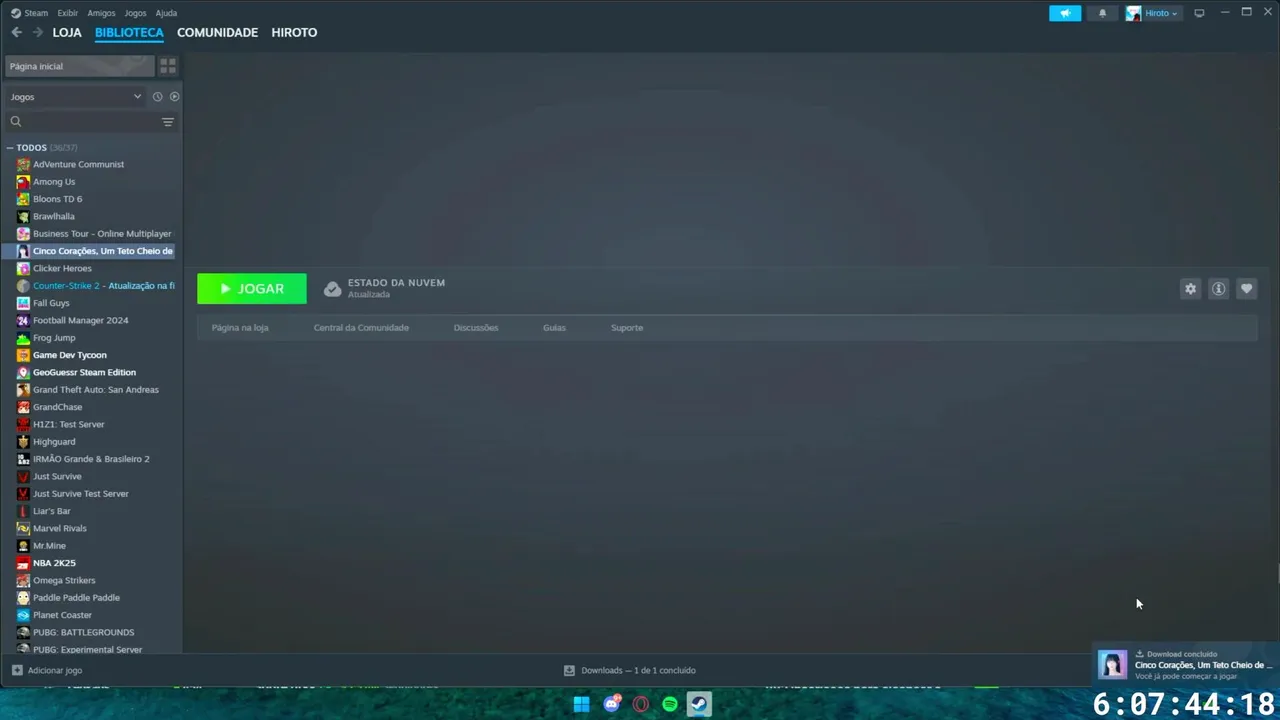The width and height of the screenshot is (1280, 720).
Task: Toggle ready-to-play filter icon
Action: [174, 97]
